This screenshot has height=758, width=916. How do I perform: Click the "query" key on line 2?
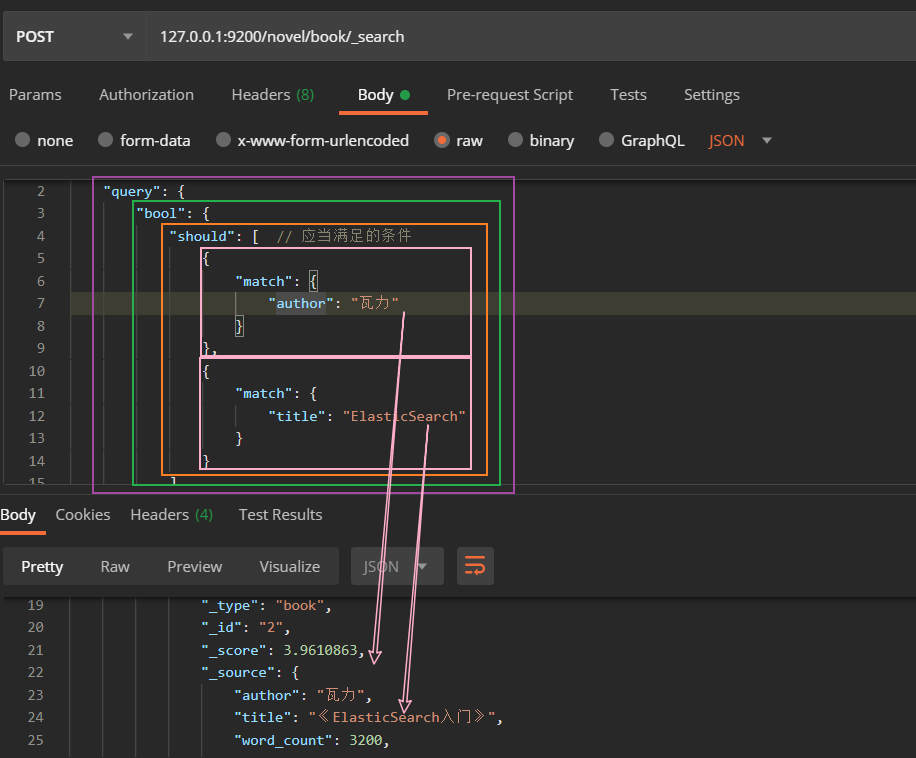pos(132,191)
